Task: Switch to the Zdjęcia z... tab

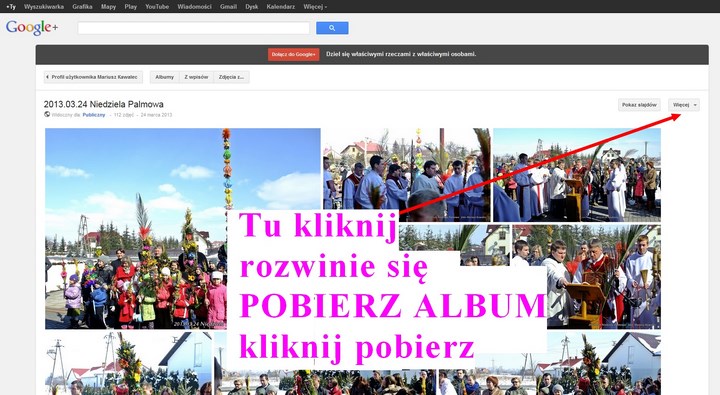Action: coord(231,77)
